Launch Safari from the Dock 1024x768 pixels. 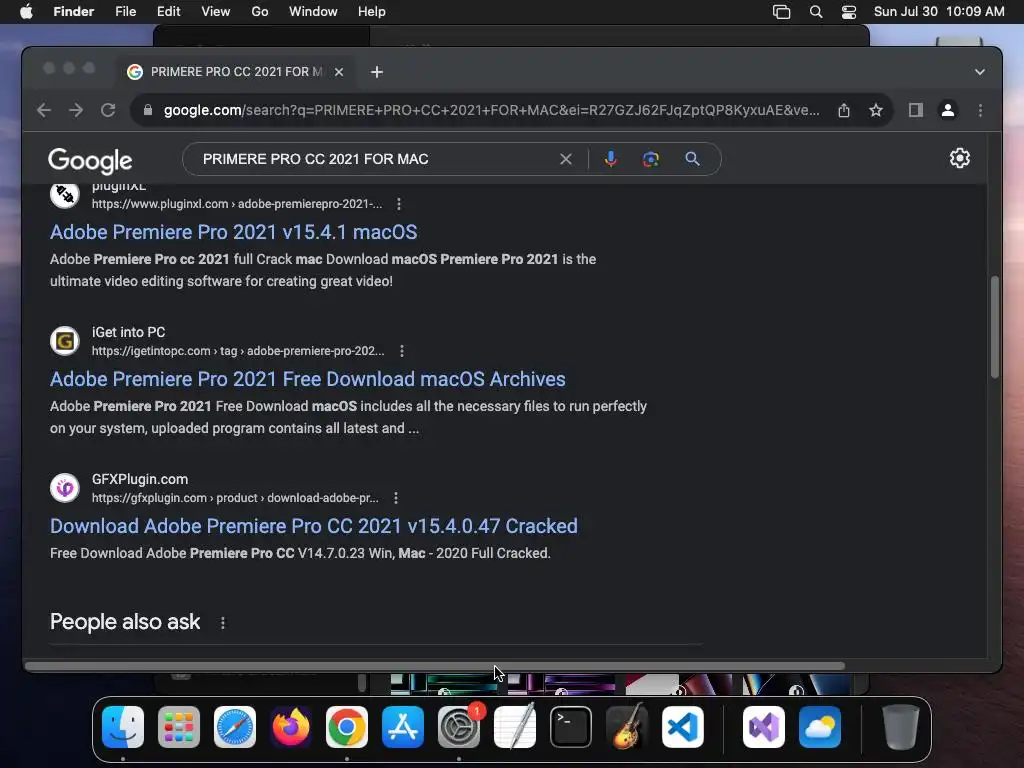(x=235, y=727)
